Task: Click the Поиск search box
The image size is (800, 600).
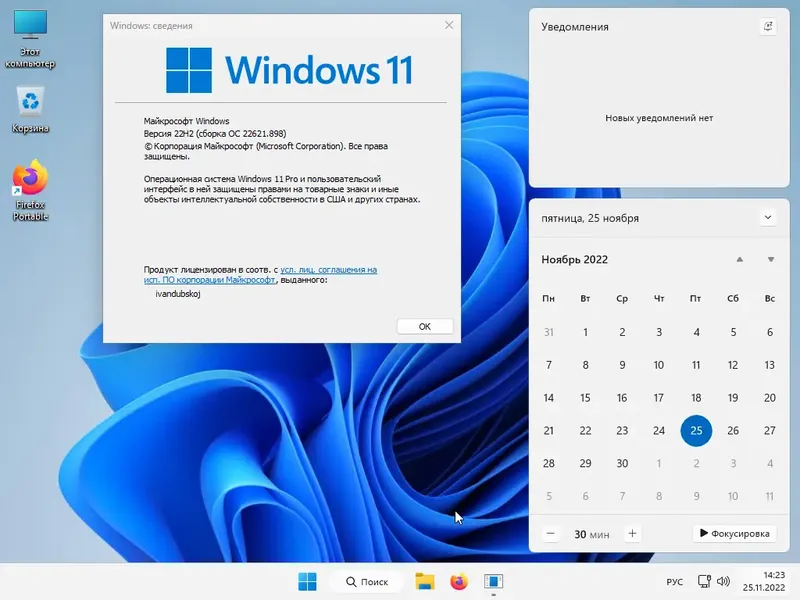Action: point(367,581)
